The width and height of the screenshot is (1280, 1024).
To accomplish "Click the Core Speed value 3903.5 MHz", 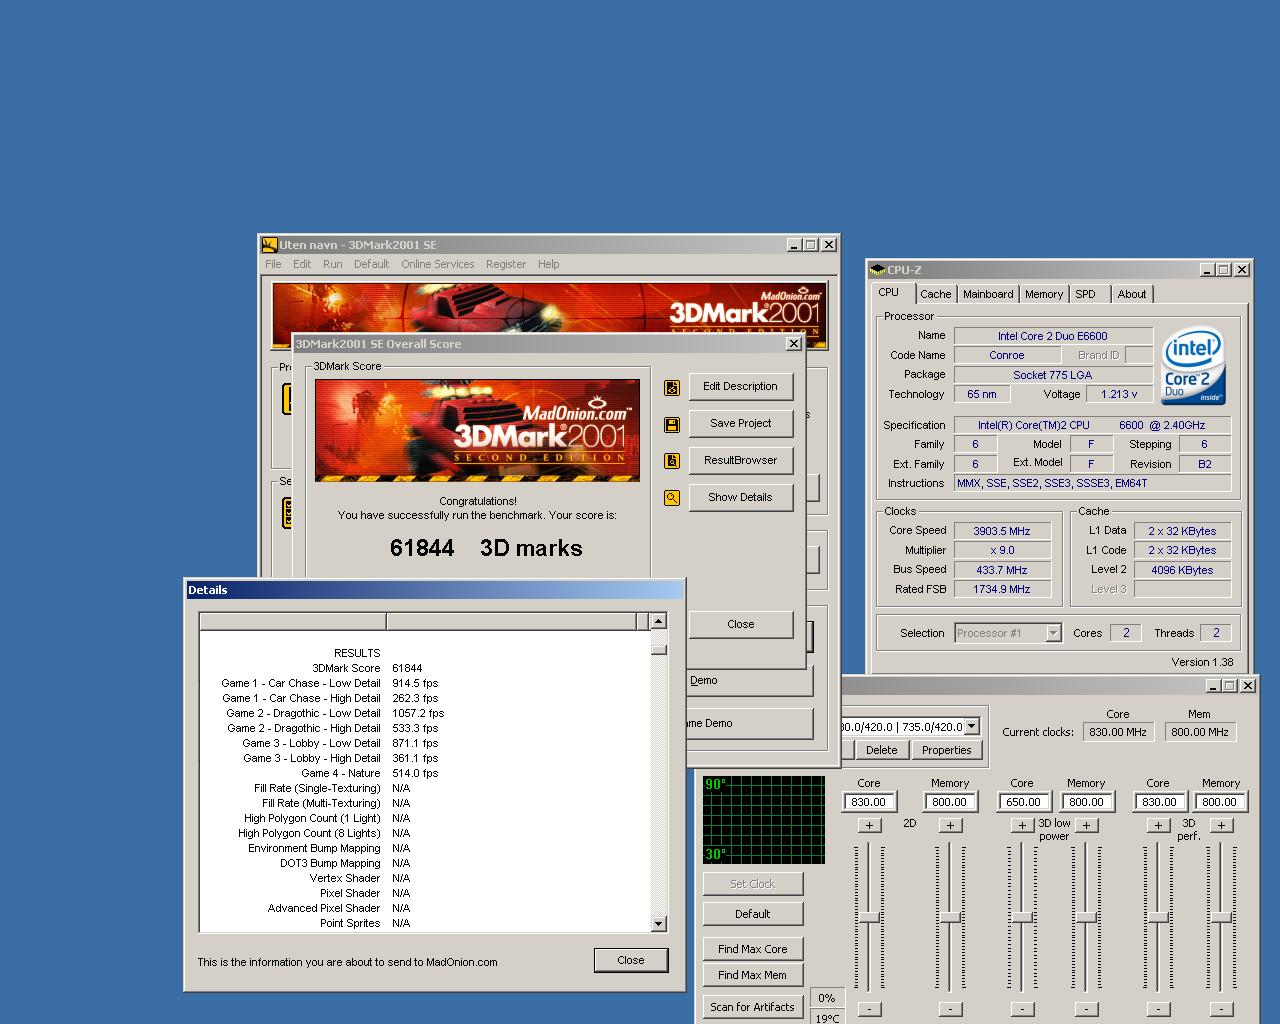I will (1002, 531).
